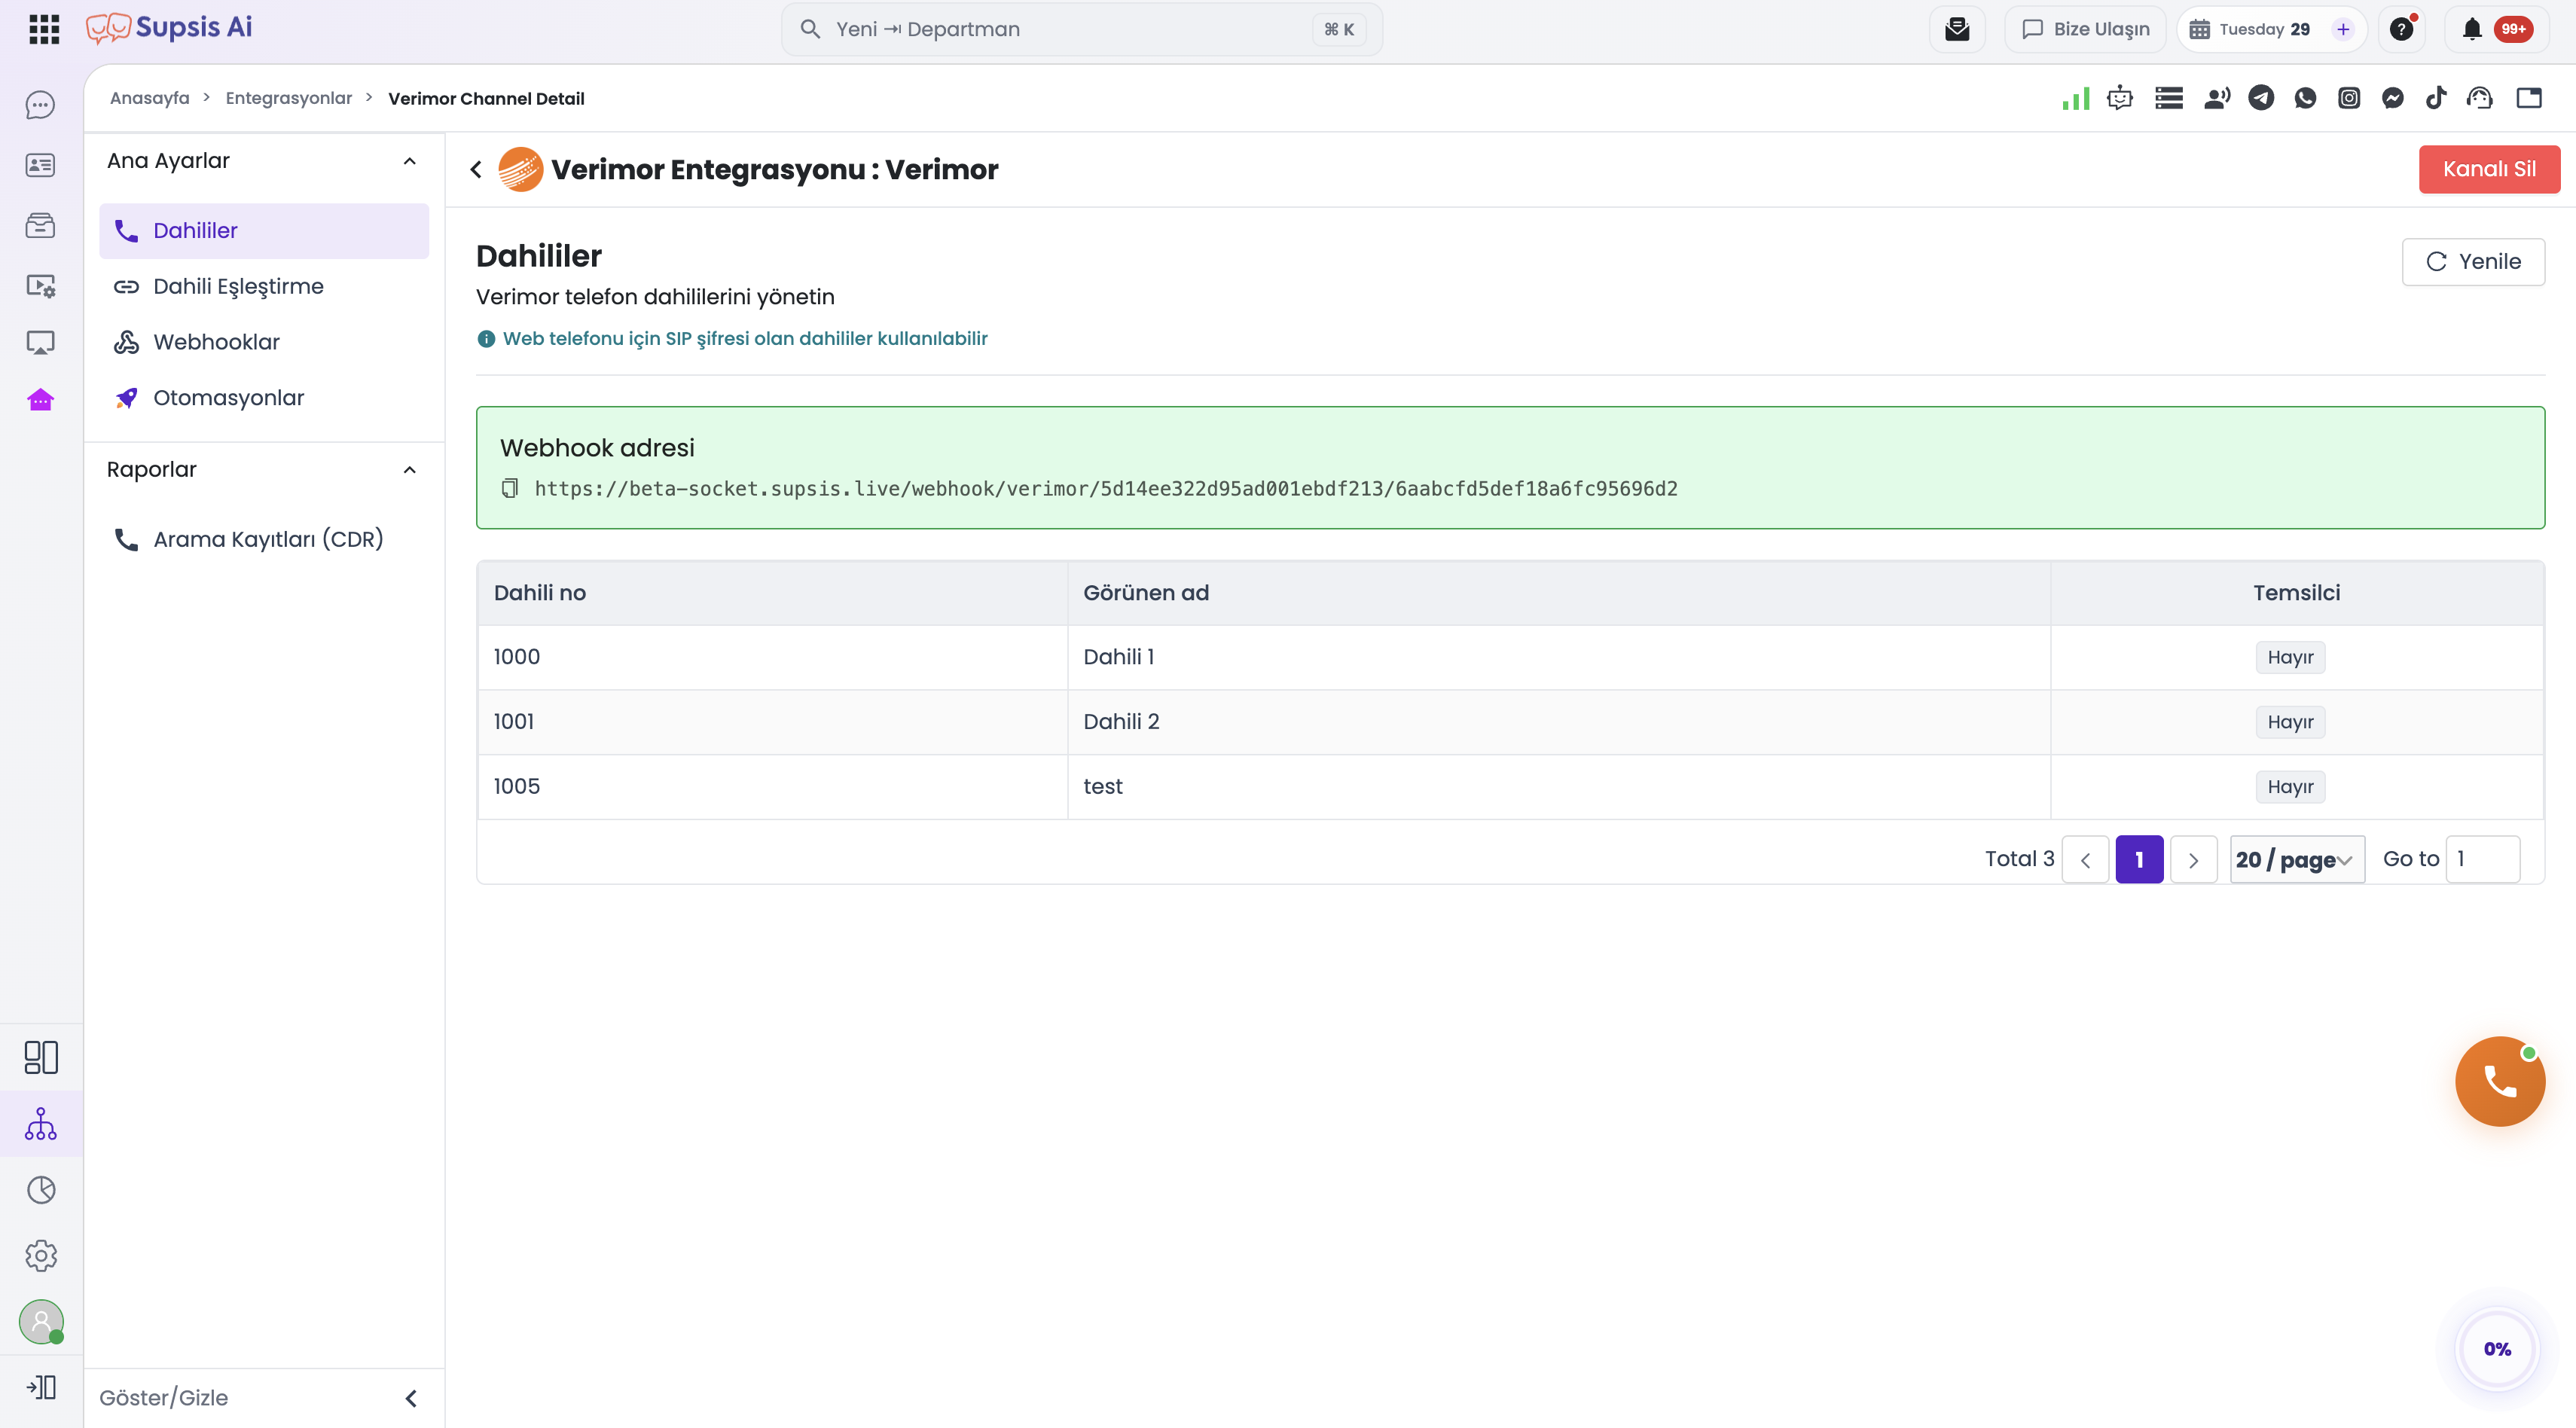2576x1428 pixels.
Task: Click the plus button beside Tuesday 29
Action: (2343, 29)
